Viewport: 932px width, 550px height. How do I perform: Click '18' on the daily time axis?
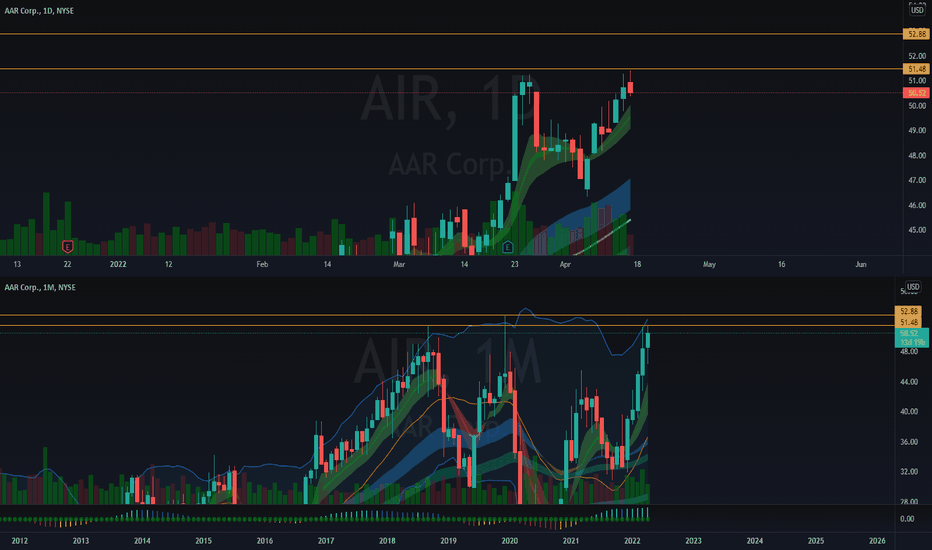(637, 264)
